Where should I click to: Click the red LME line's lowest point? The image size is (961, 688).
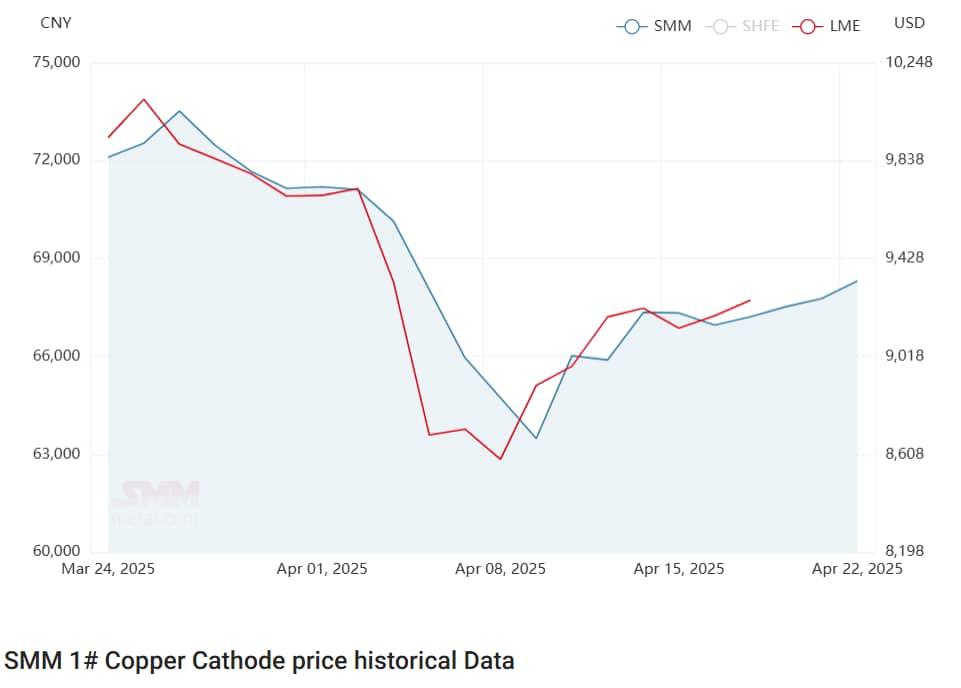[500, 459]
